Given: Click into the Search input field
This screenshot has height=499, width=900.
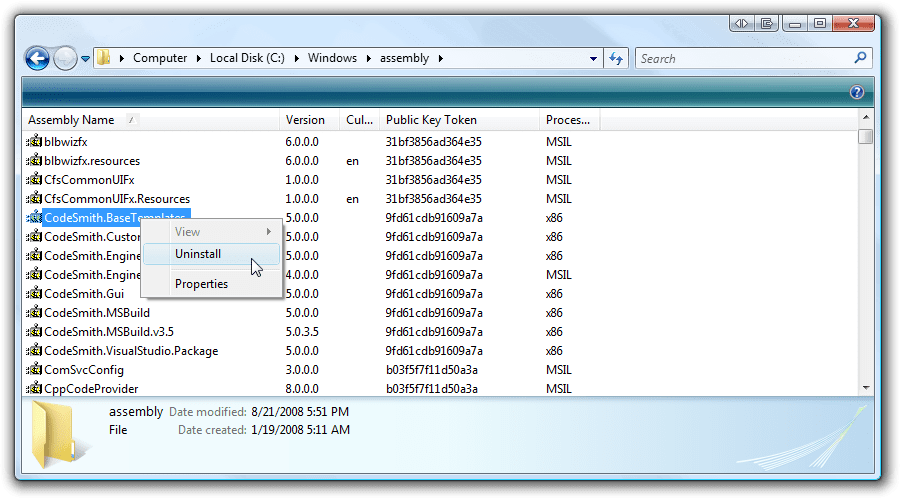Looking at the screenshot, I should click(744, 59).
